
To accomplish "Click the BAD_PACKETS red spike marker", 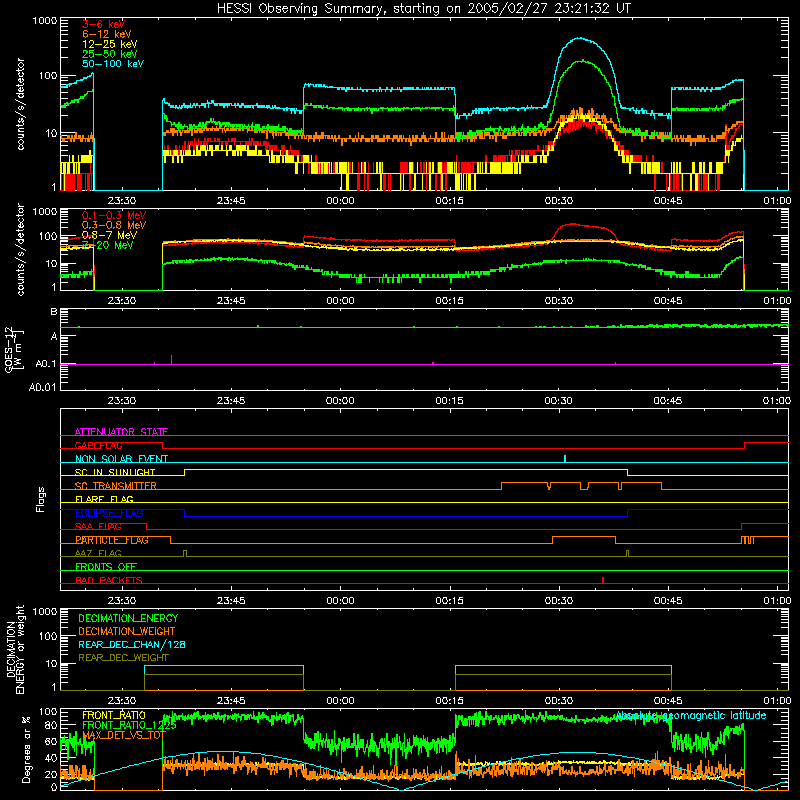I will 603,580.
